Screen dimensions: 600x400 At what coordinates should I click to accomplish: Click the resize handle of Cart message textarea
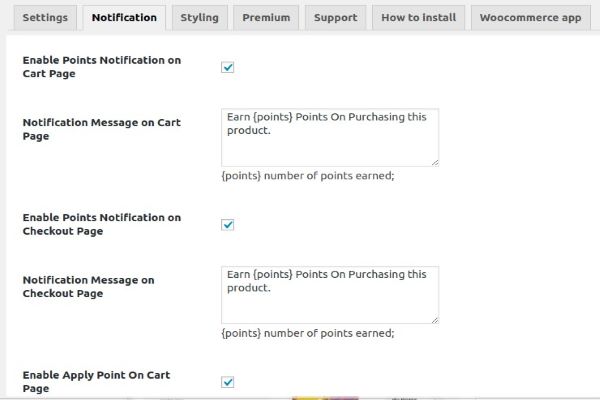(x=434, y=161)
